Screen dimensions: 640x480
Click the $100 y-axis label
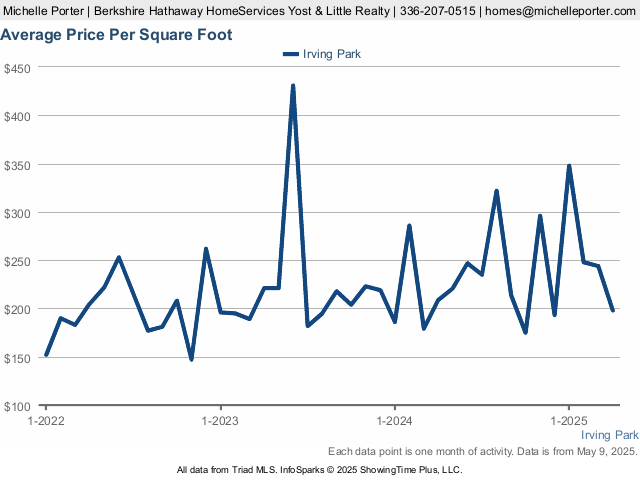click(x=17, y=407)
